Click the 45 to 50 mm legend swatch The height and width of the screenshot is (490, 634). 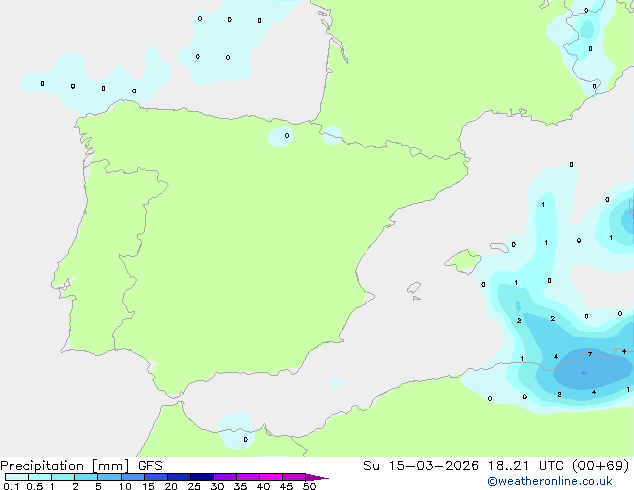[x=294, y=477]
